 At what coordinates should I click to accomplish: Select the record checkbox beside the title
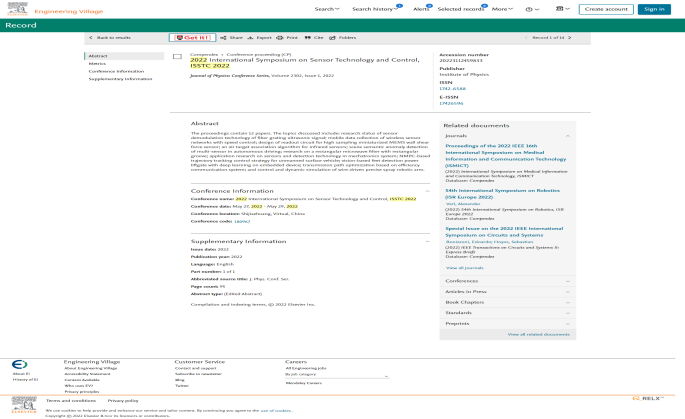[178, 57]
